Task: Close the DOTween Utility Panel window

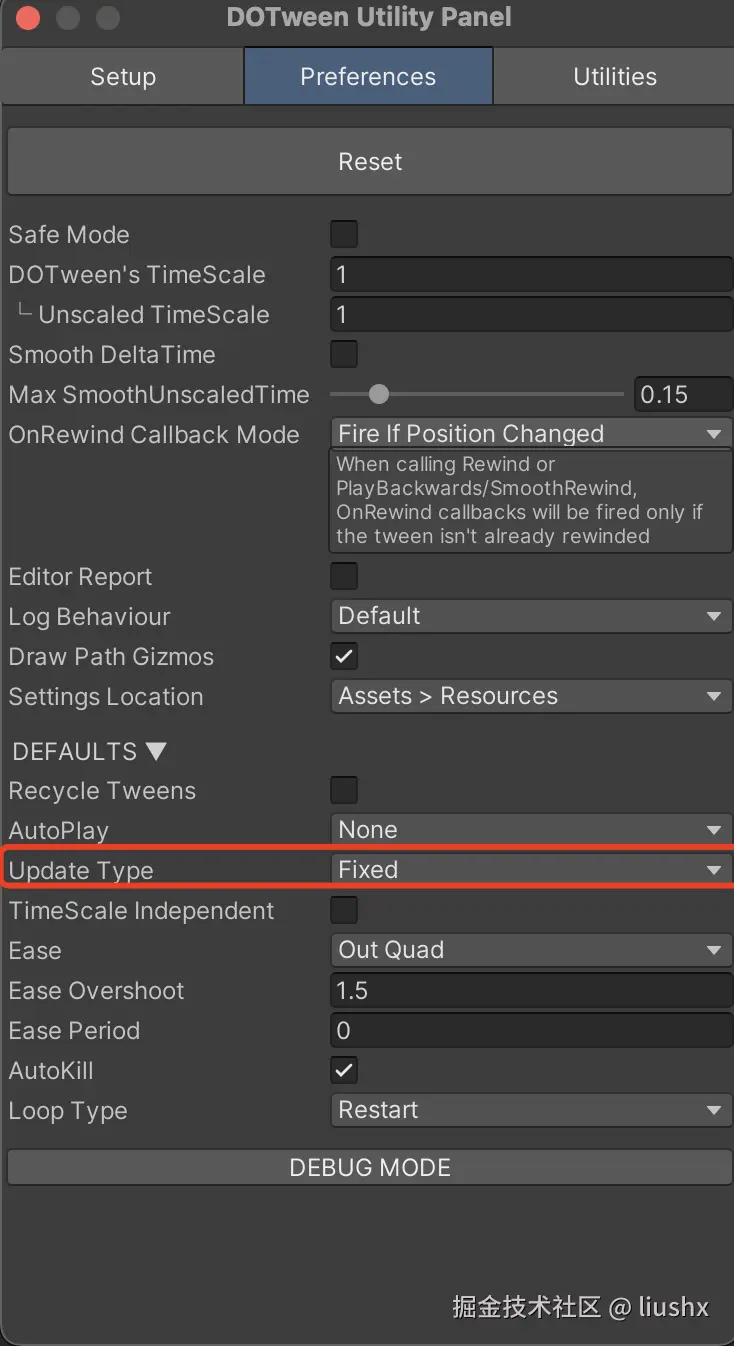Action: point(29,18)
